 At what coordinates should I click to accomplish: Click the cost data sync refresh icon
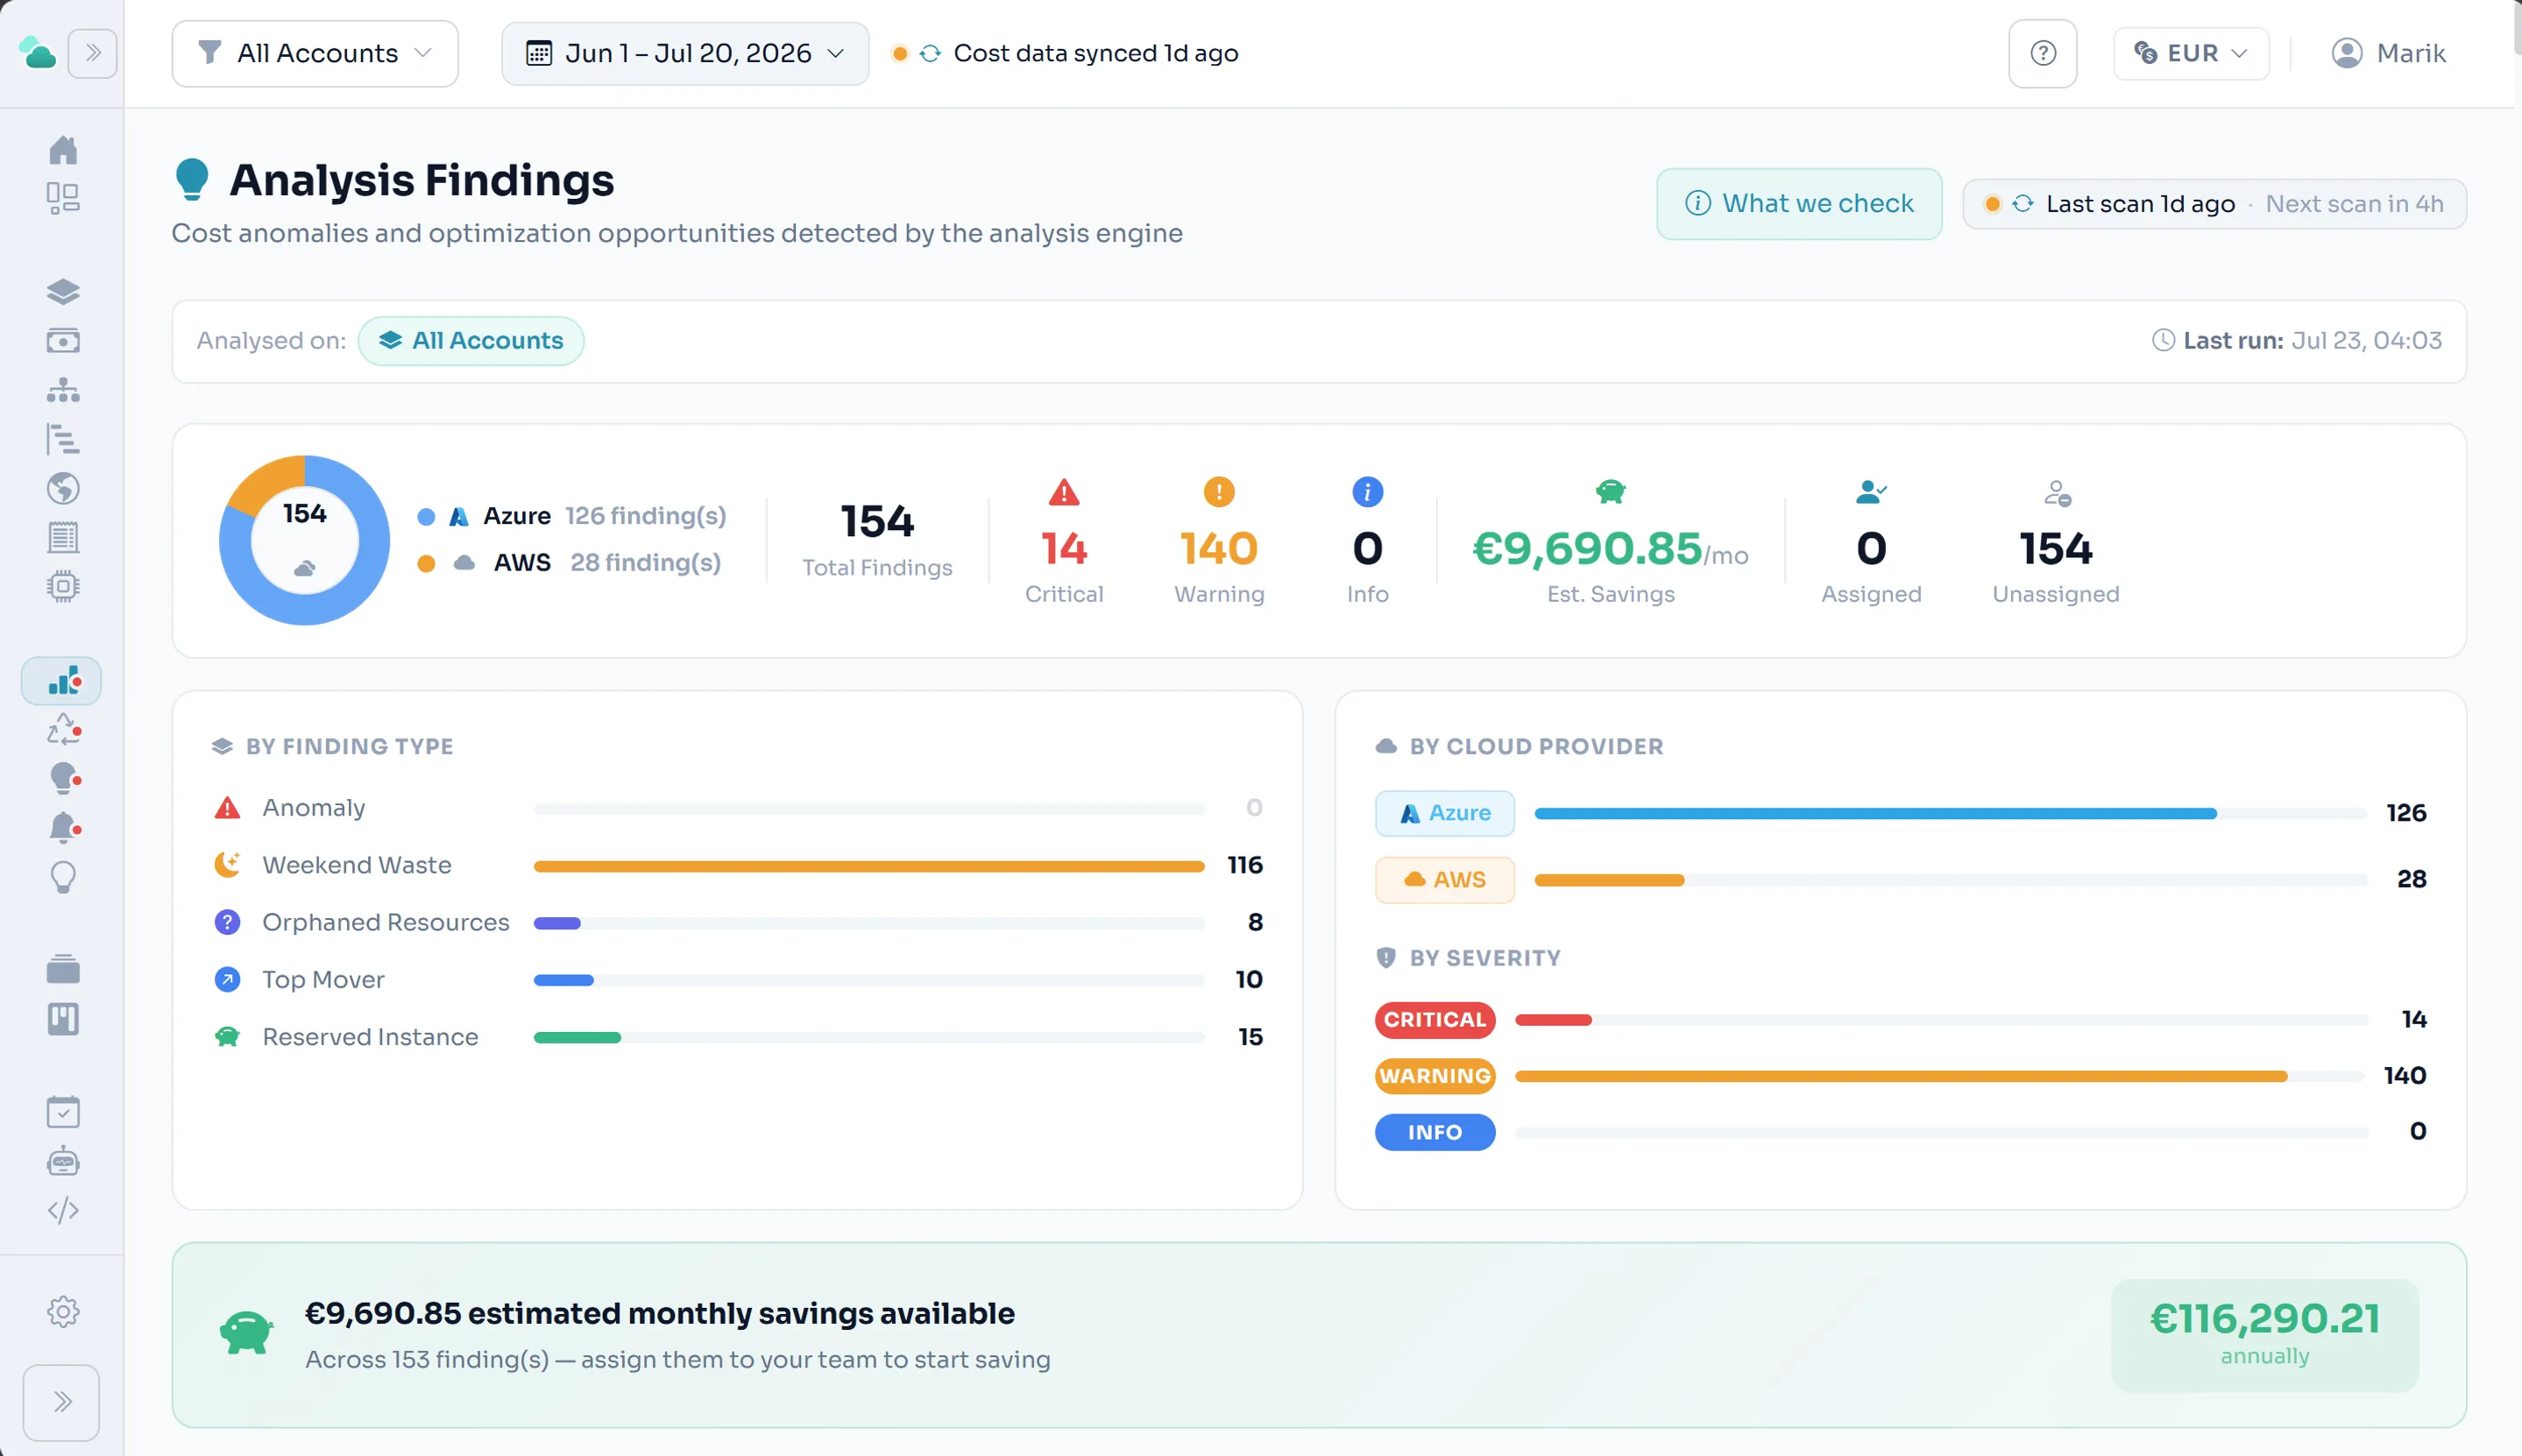click(x=930, y=53)
